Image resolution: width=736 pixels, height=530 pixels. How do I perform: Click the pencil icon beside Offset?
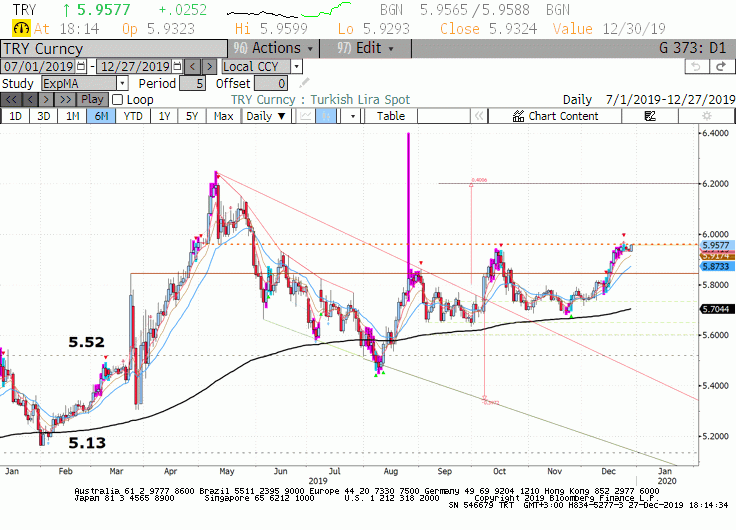[304, 83]
